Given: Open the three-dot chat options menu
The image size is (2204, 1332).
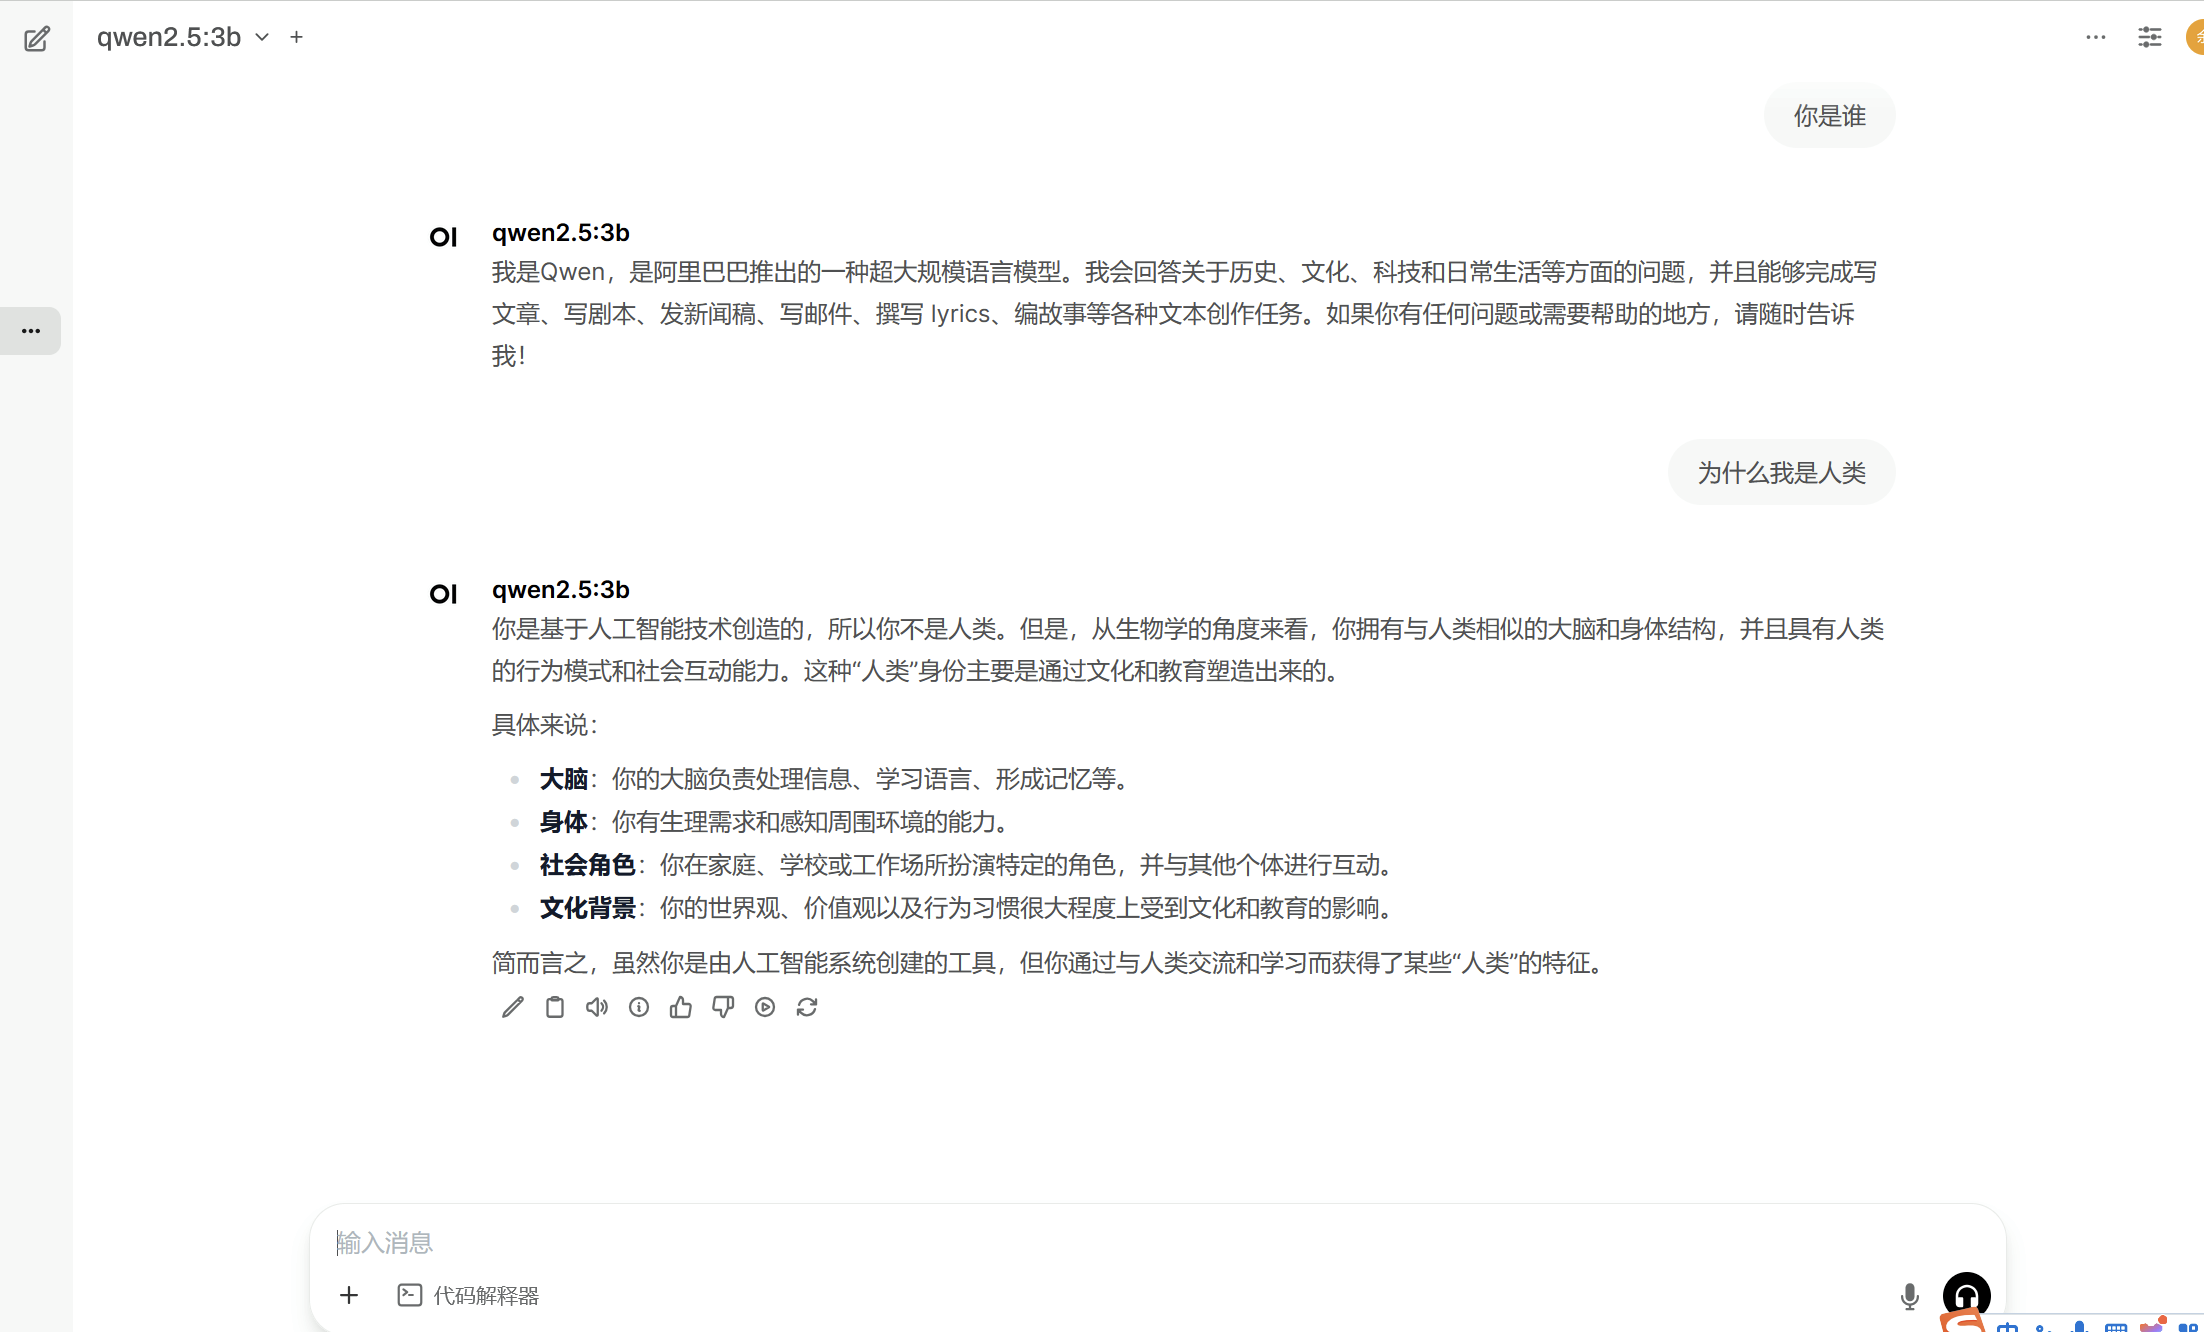Looking at the screenshot, I should coord(2095,37).
